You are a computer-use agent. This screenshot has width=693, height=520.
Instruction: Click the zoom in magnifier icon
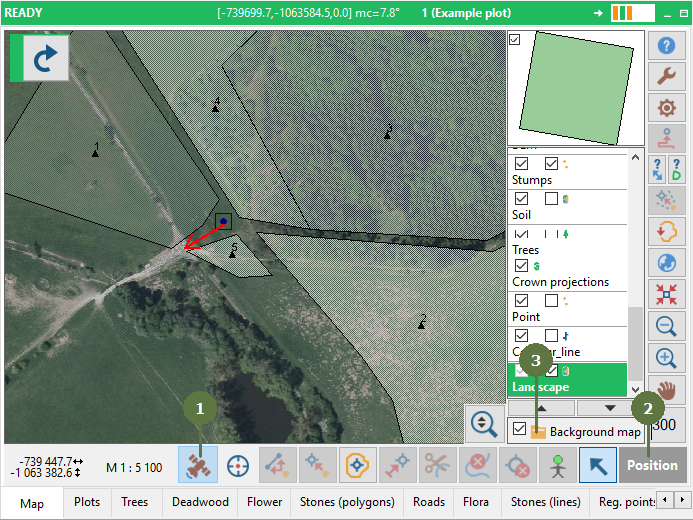[666, 358]
